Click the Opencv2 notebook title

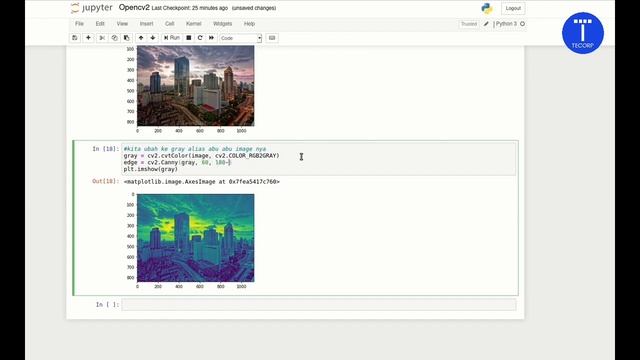134,7
